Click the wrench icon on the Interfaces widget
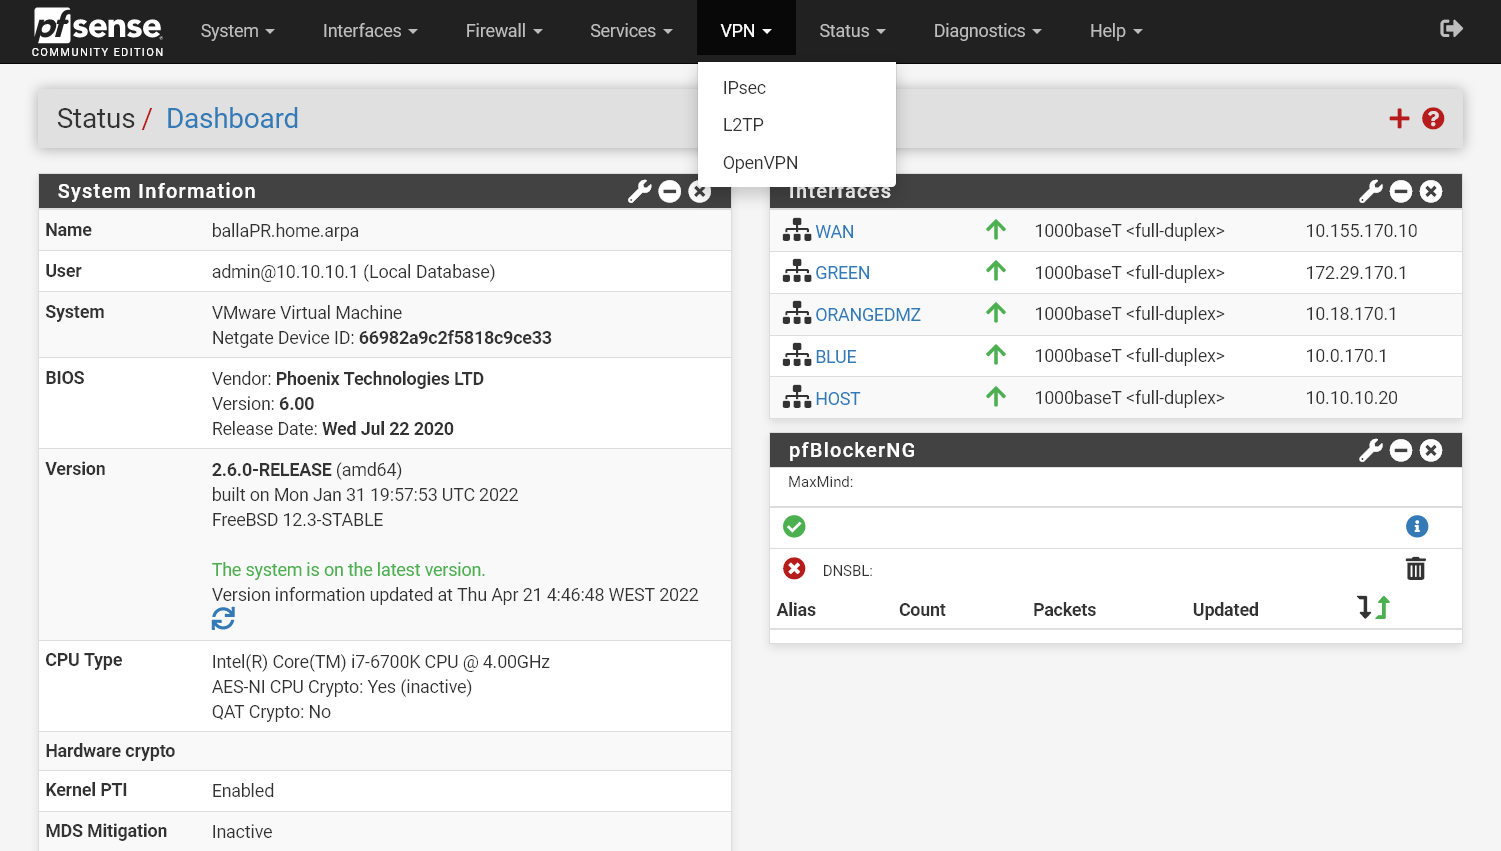The image size is (1501, 851). click(1369, 191)
